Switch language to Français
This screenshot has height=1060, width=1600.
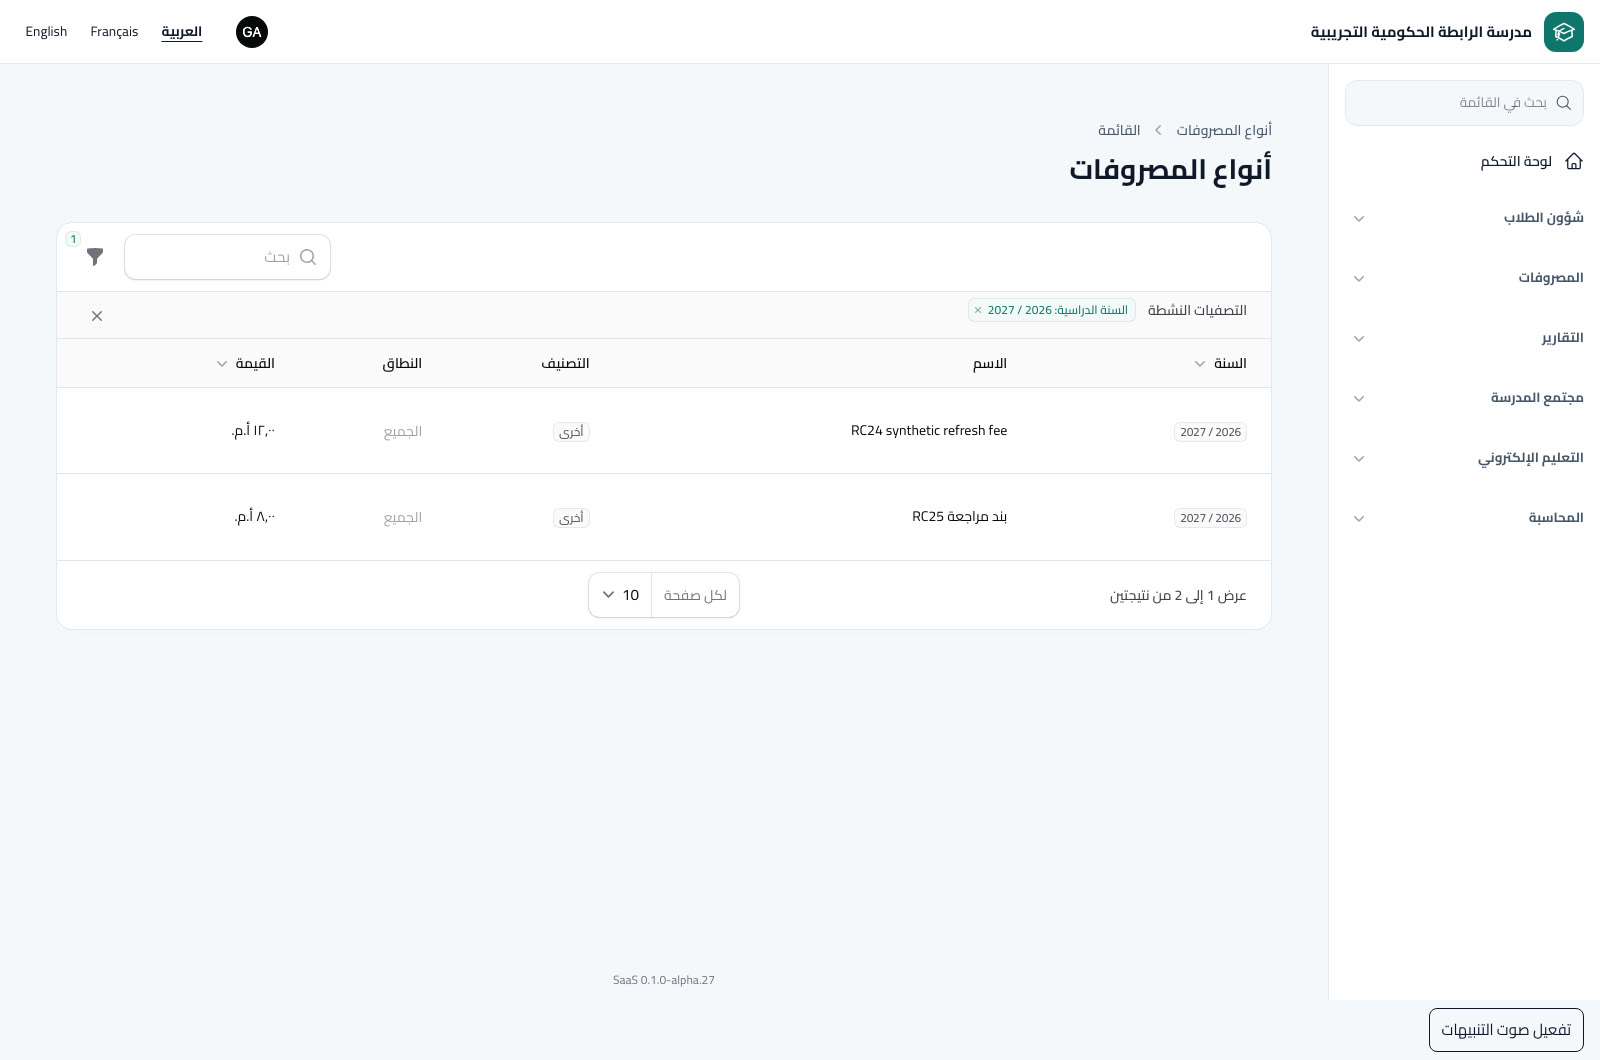(x=114, y=32)
